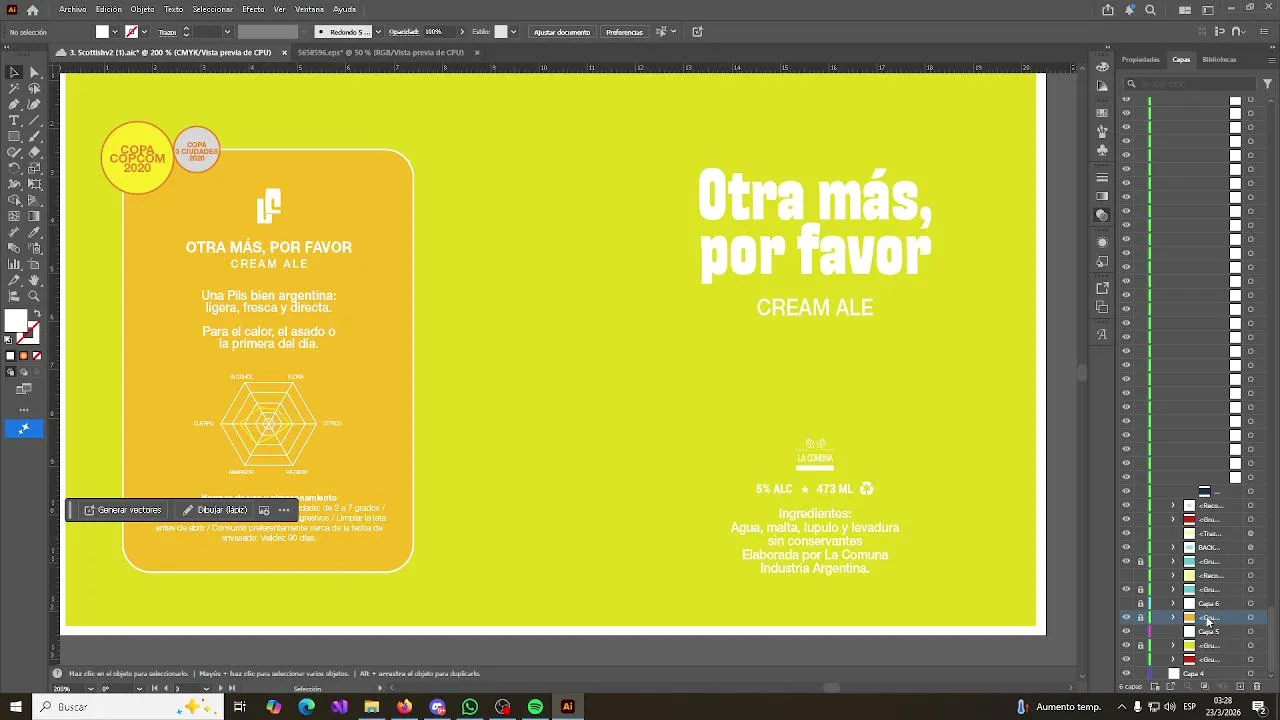This screenshot has height=720, width=1280.
Task: Open the Estilo graphic style dropdown
Action: click(514, 32)
